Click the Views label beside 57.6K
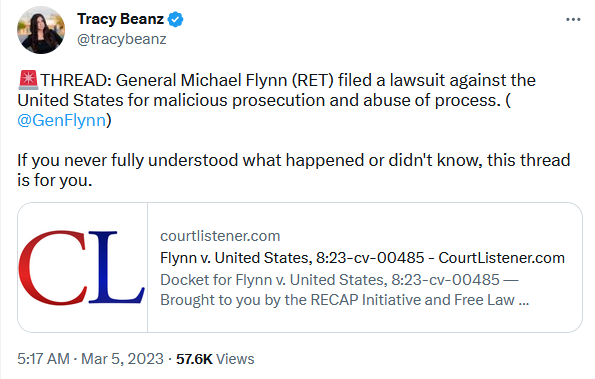This screenshot has height=379, width=595. (235, 359)
